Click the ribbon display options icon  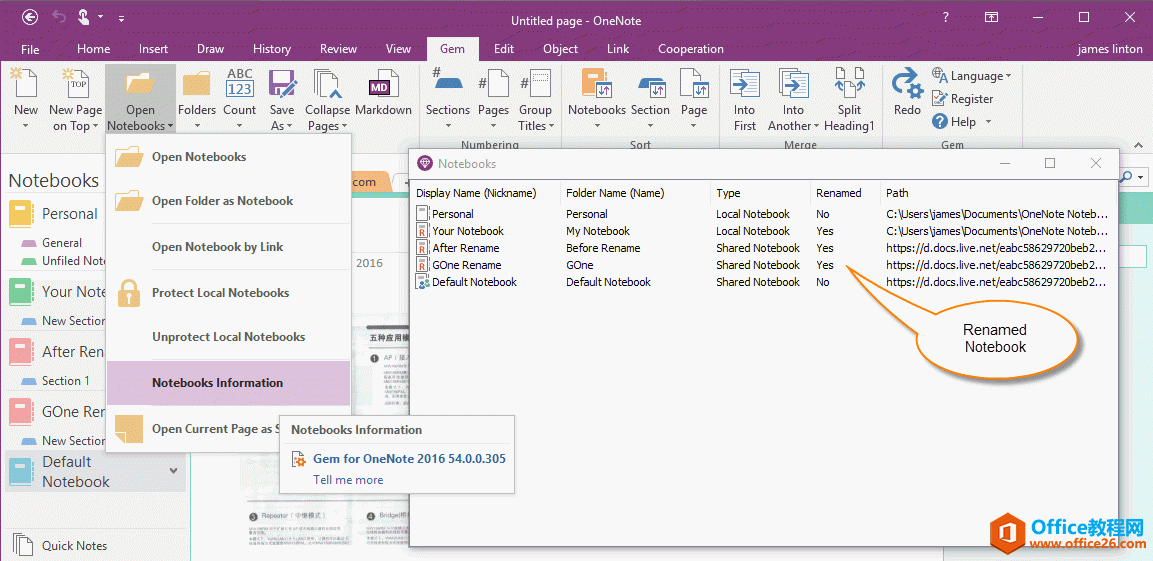(x=992, y=17)
